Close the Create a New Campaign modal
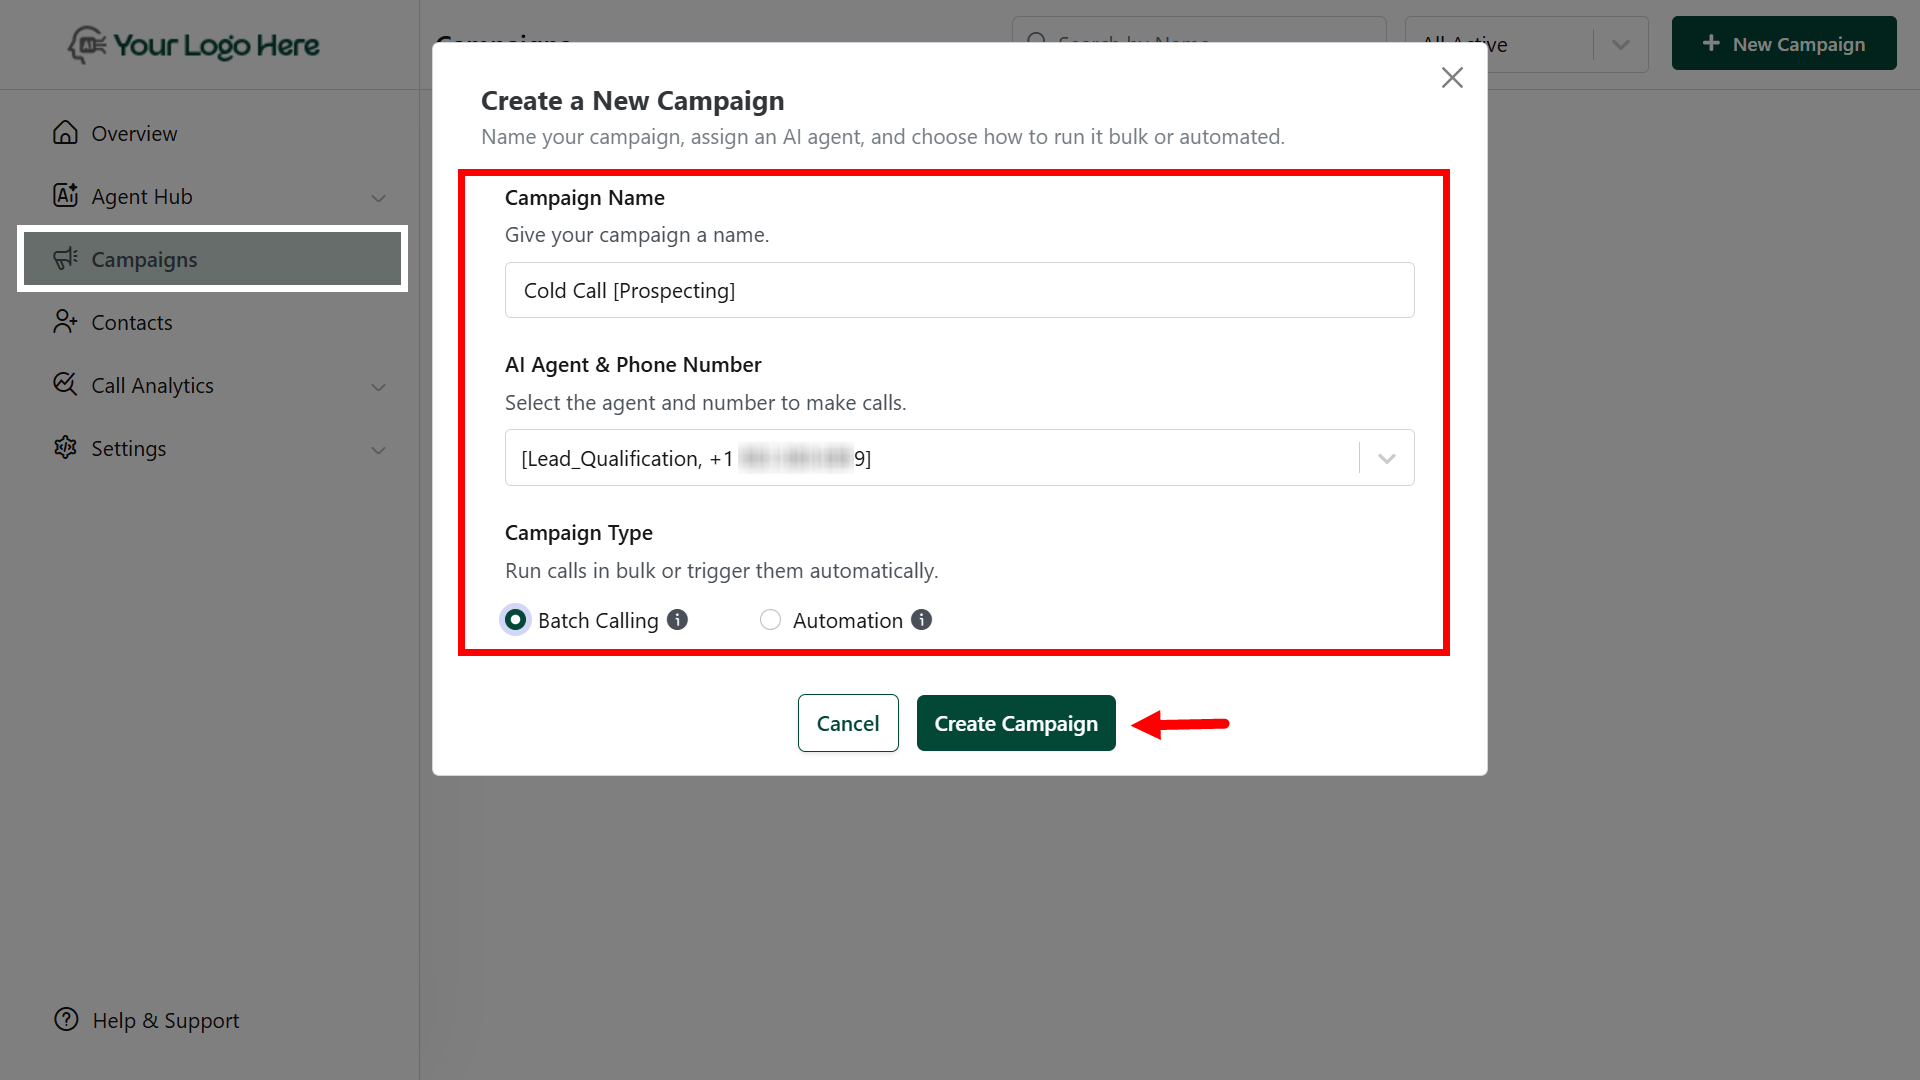 tap(1452, 78)
